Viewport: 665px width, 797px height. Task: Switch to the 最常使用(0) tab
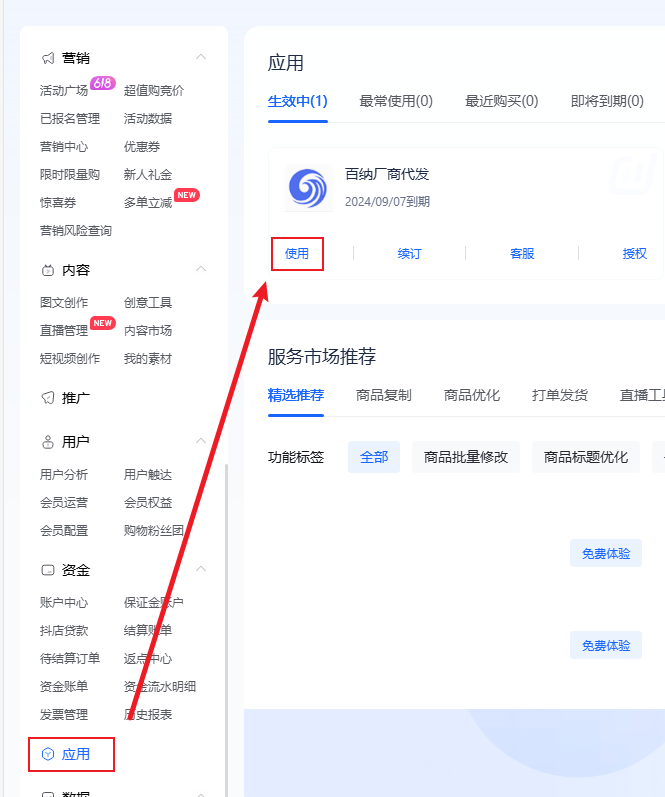pyautogui.click(x=396, y=101)
